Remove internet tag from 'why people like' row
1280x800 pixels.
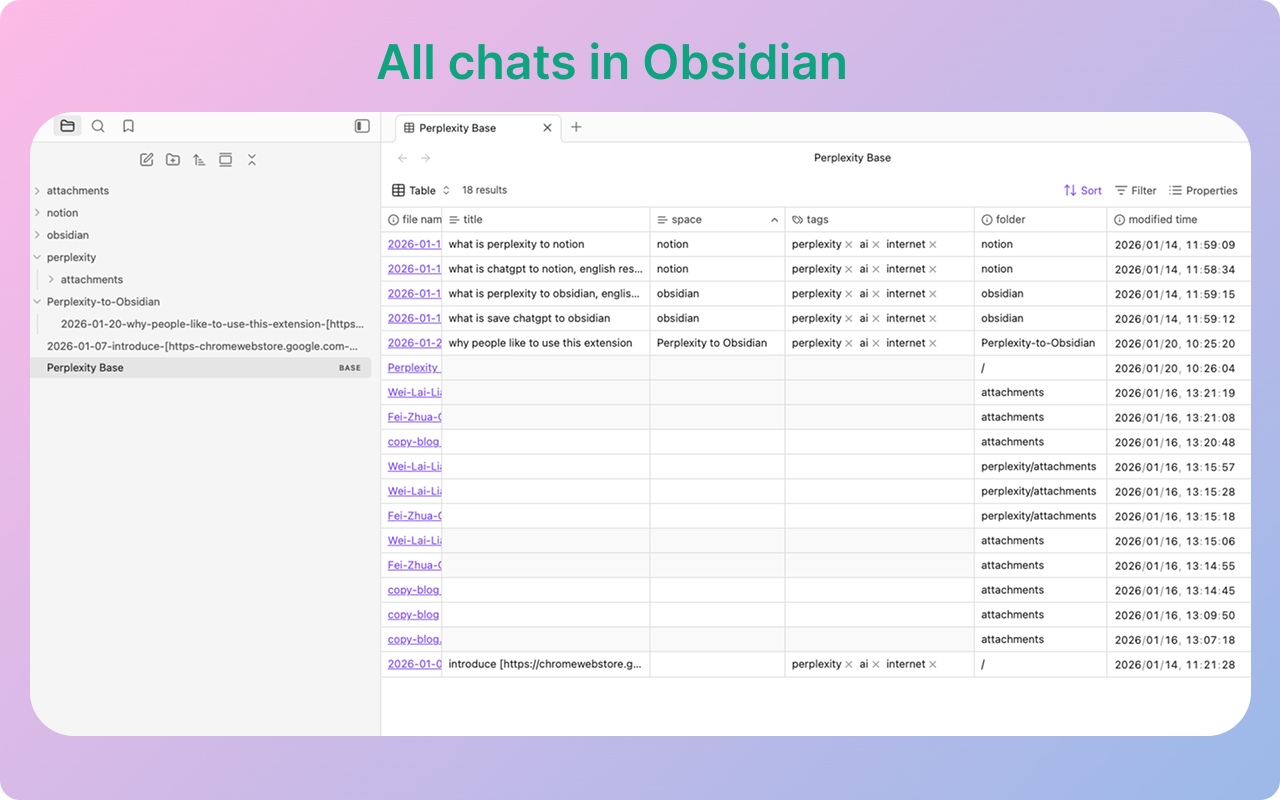click(x=933, y=343)
